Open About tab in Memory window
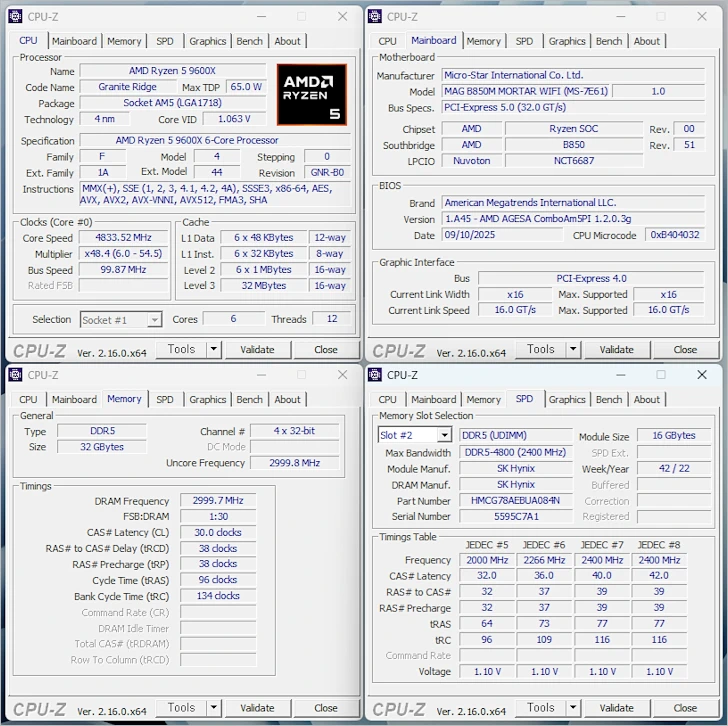Viewport: 728px width, 726px height. tap(287, 400)
